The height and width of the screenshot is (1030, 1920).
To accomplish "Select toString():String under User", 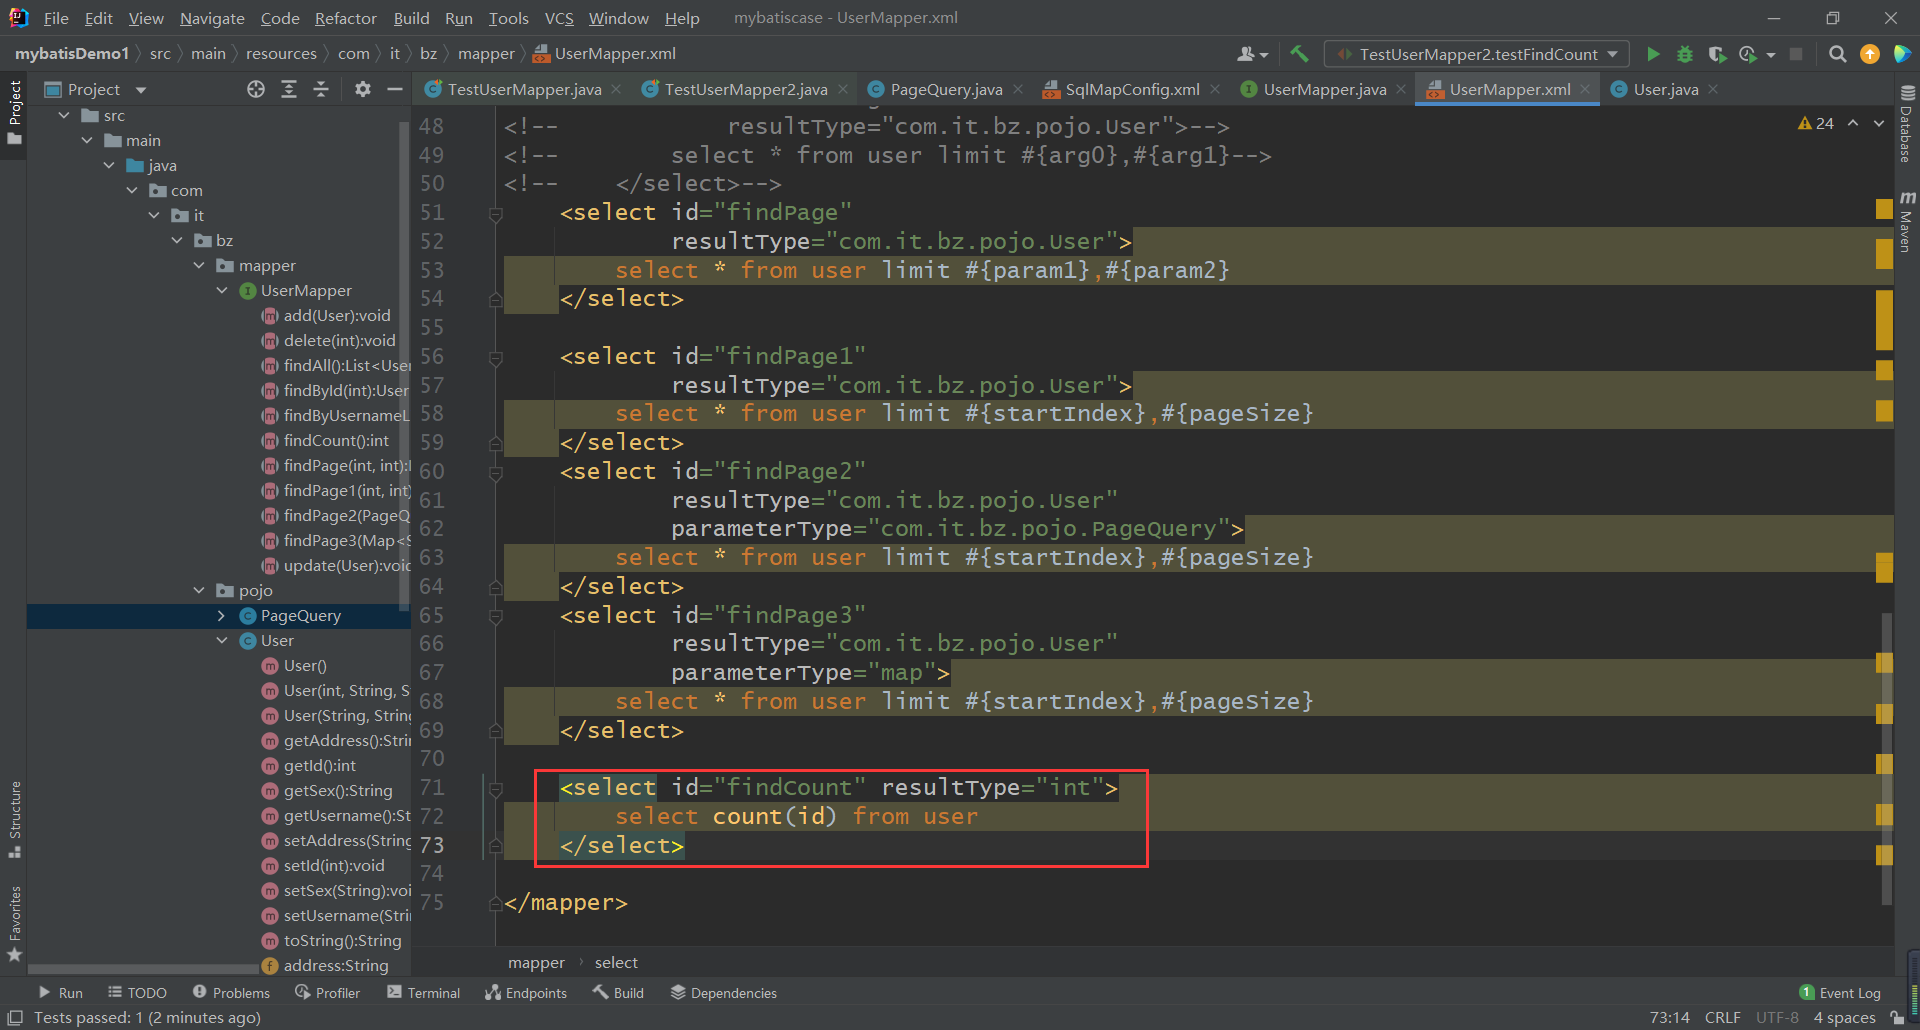I will [x=342, y=940].
